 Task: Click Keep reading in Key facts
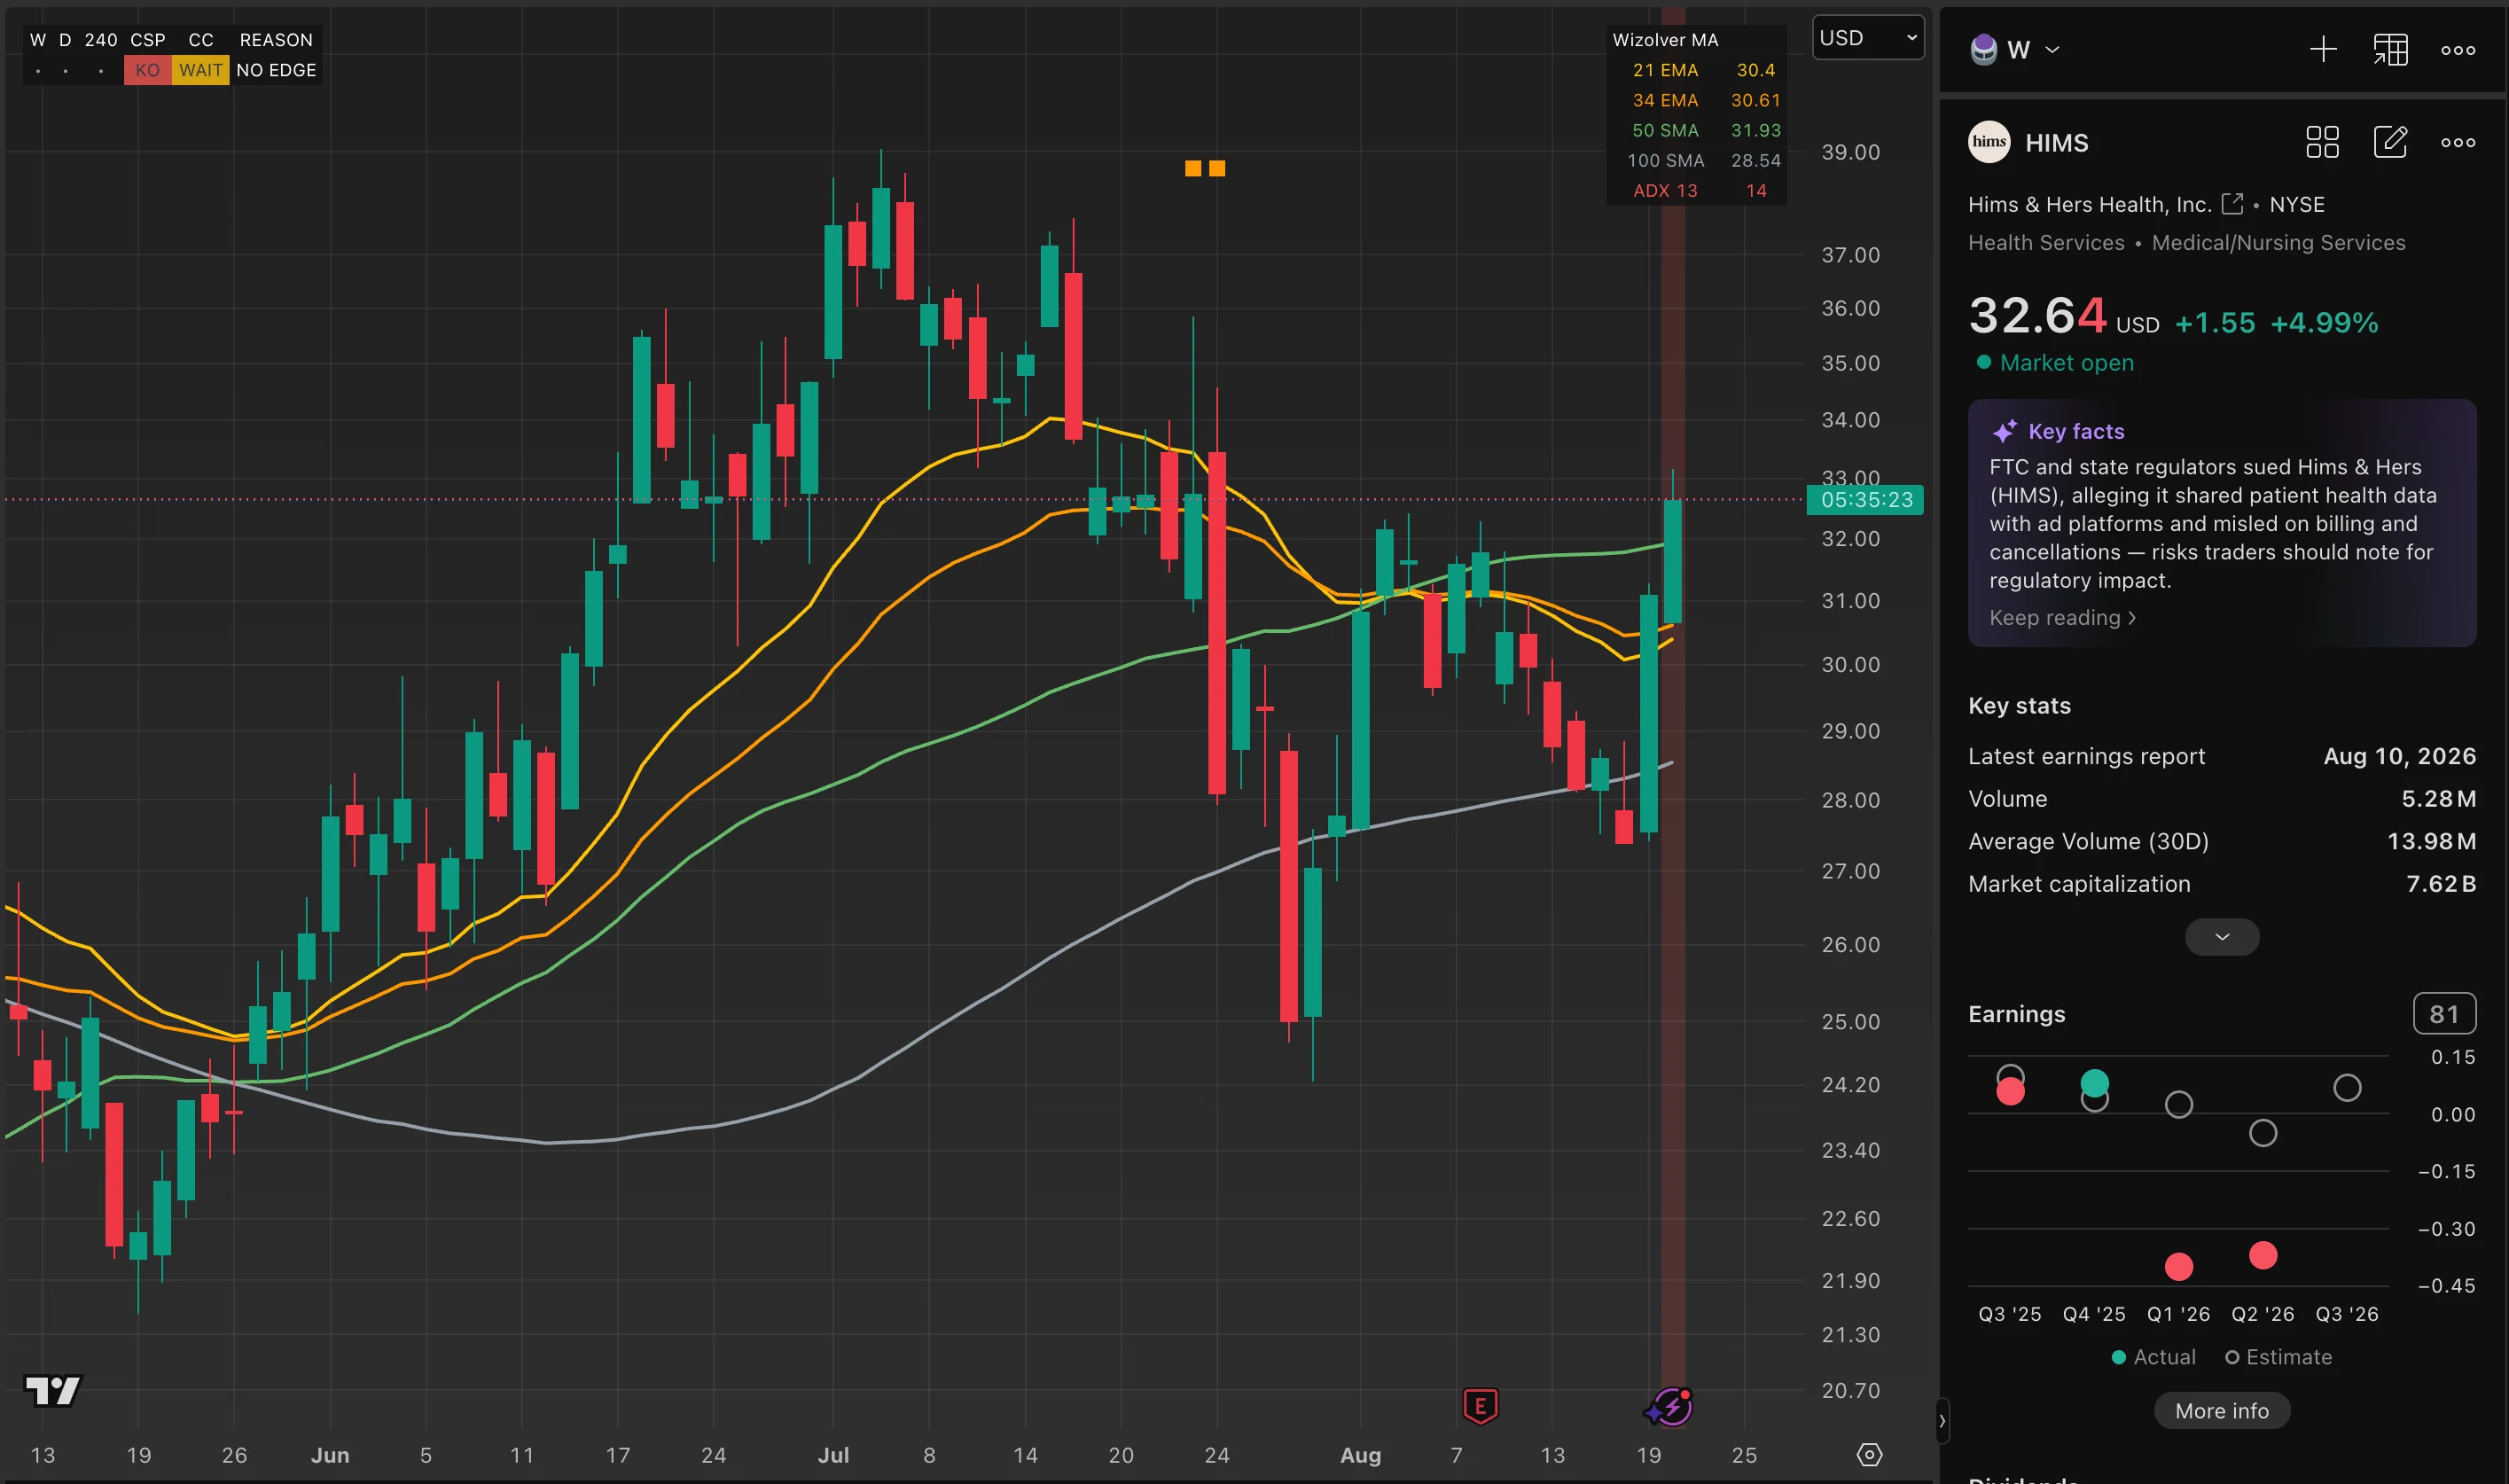coord(2062,618)
